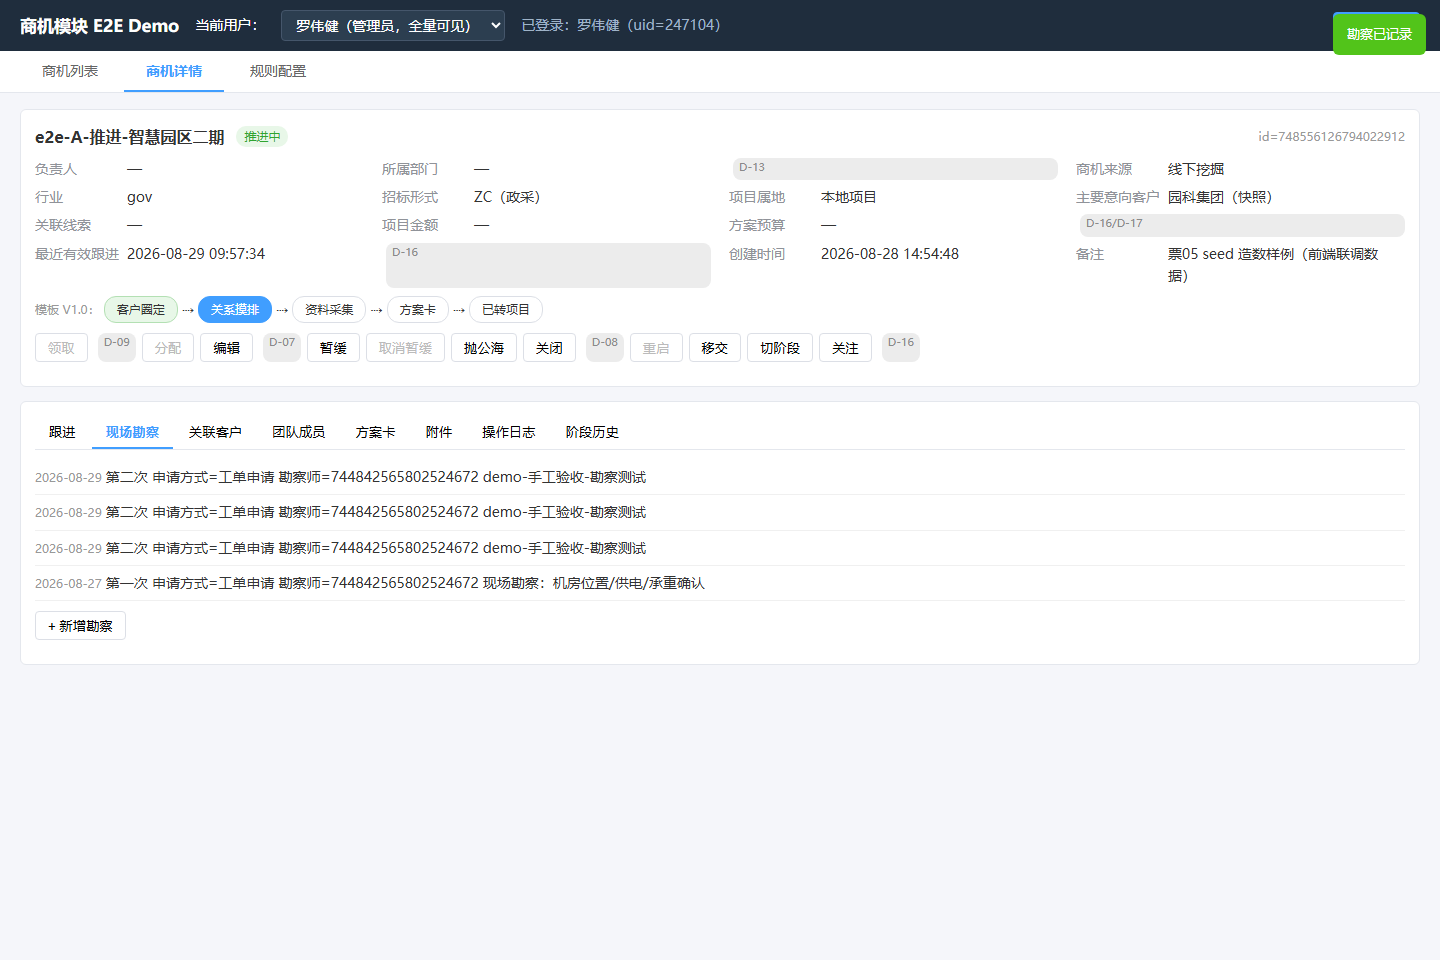Click the 关注 button
Image resolution: width=1440 pixels, height=960 pixels.
pyautogui.click(x=845, y=348)
